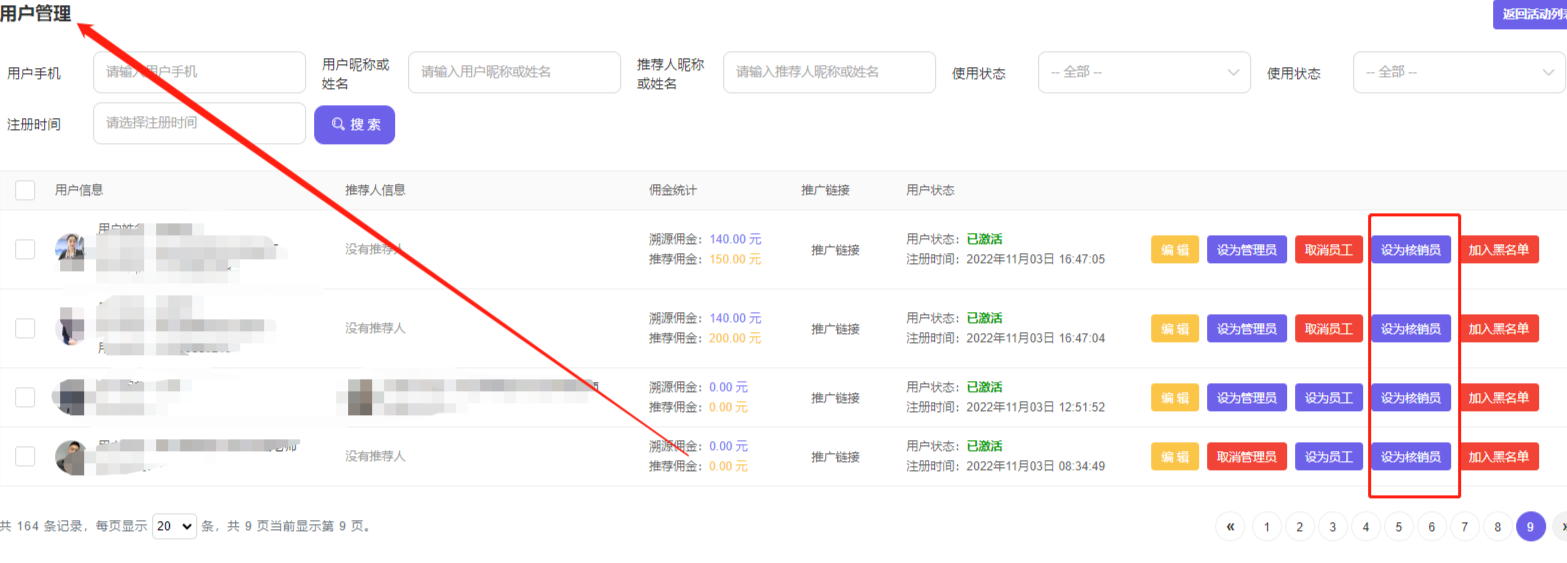
Task: Check the row registered at 12:51:52
Action: [25, 397]
